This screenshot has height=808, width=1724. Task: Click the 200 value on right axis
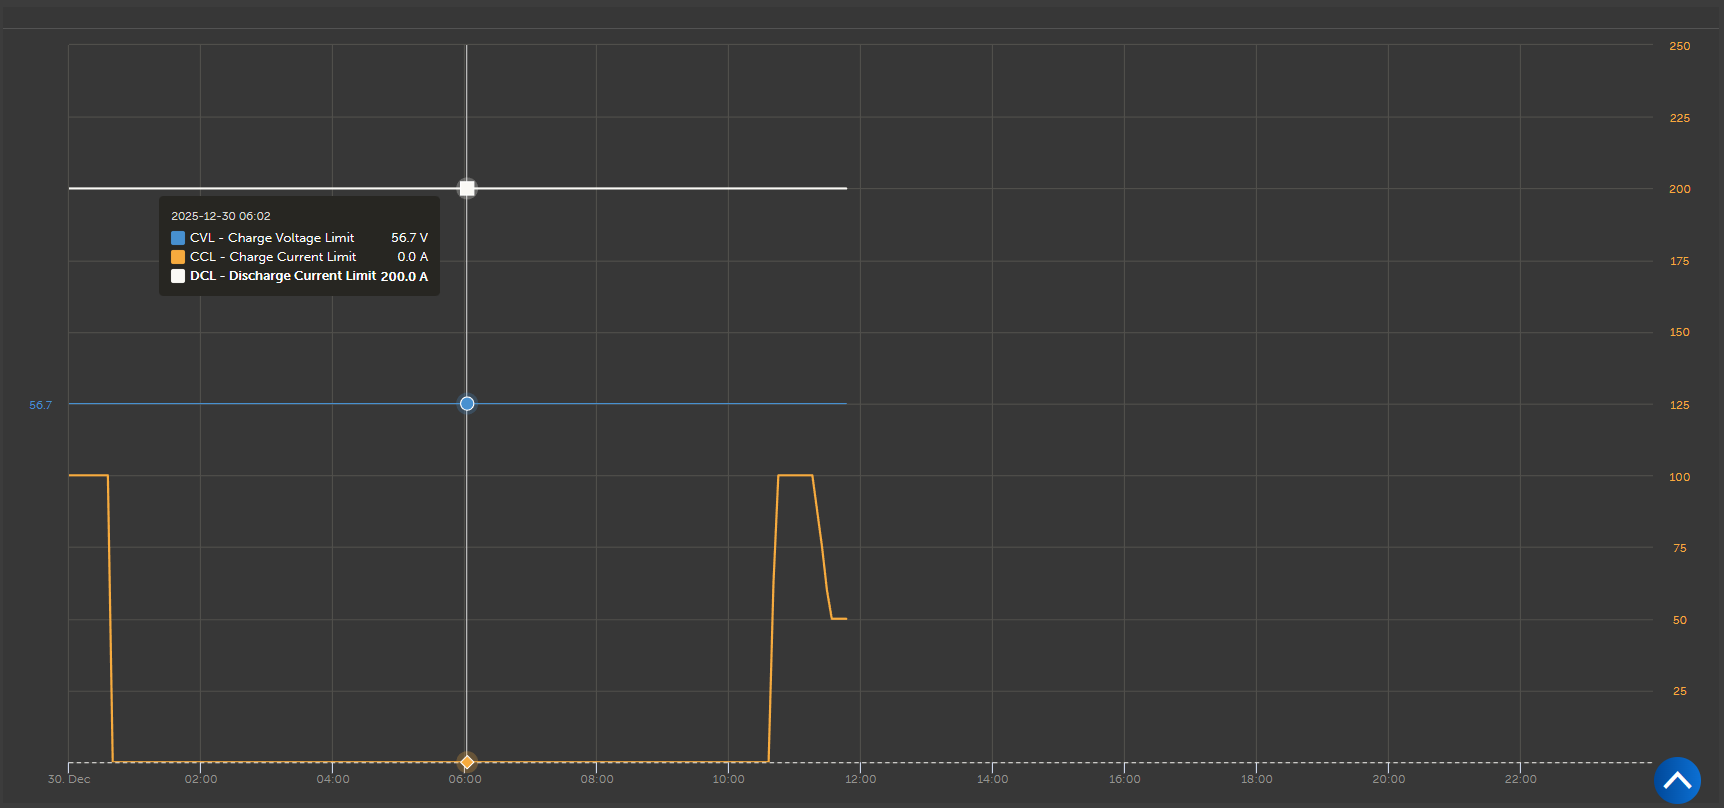pos(1679,189)
